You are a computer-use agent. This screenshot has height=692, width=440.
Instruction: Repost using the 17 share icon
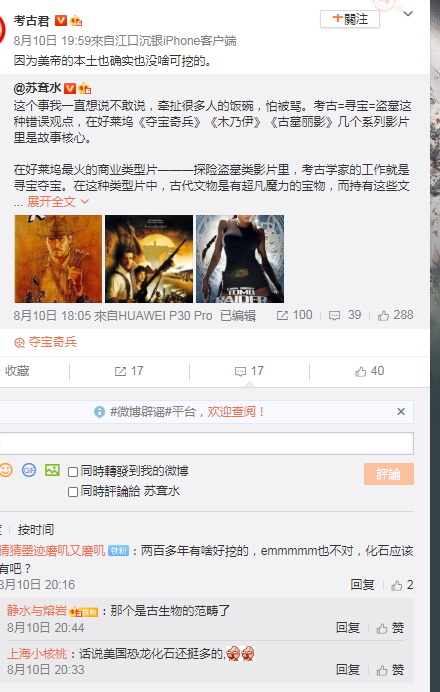(129, 371)
